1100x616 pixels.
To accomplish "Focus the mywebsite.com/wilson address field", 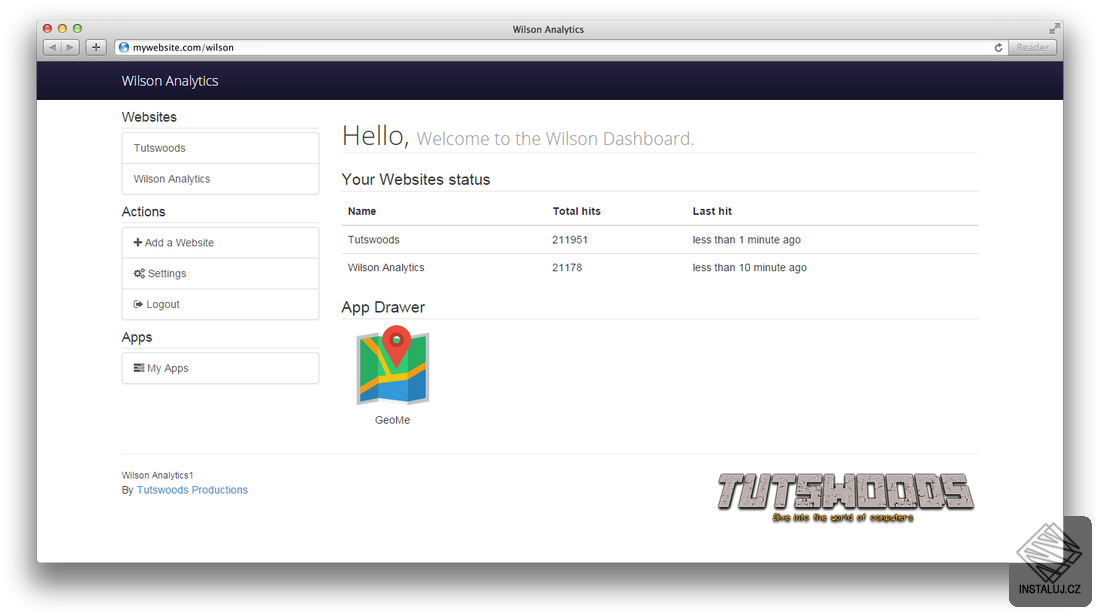I will (561, 47).
